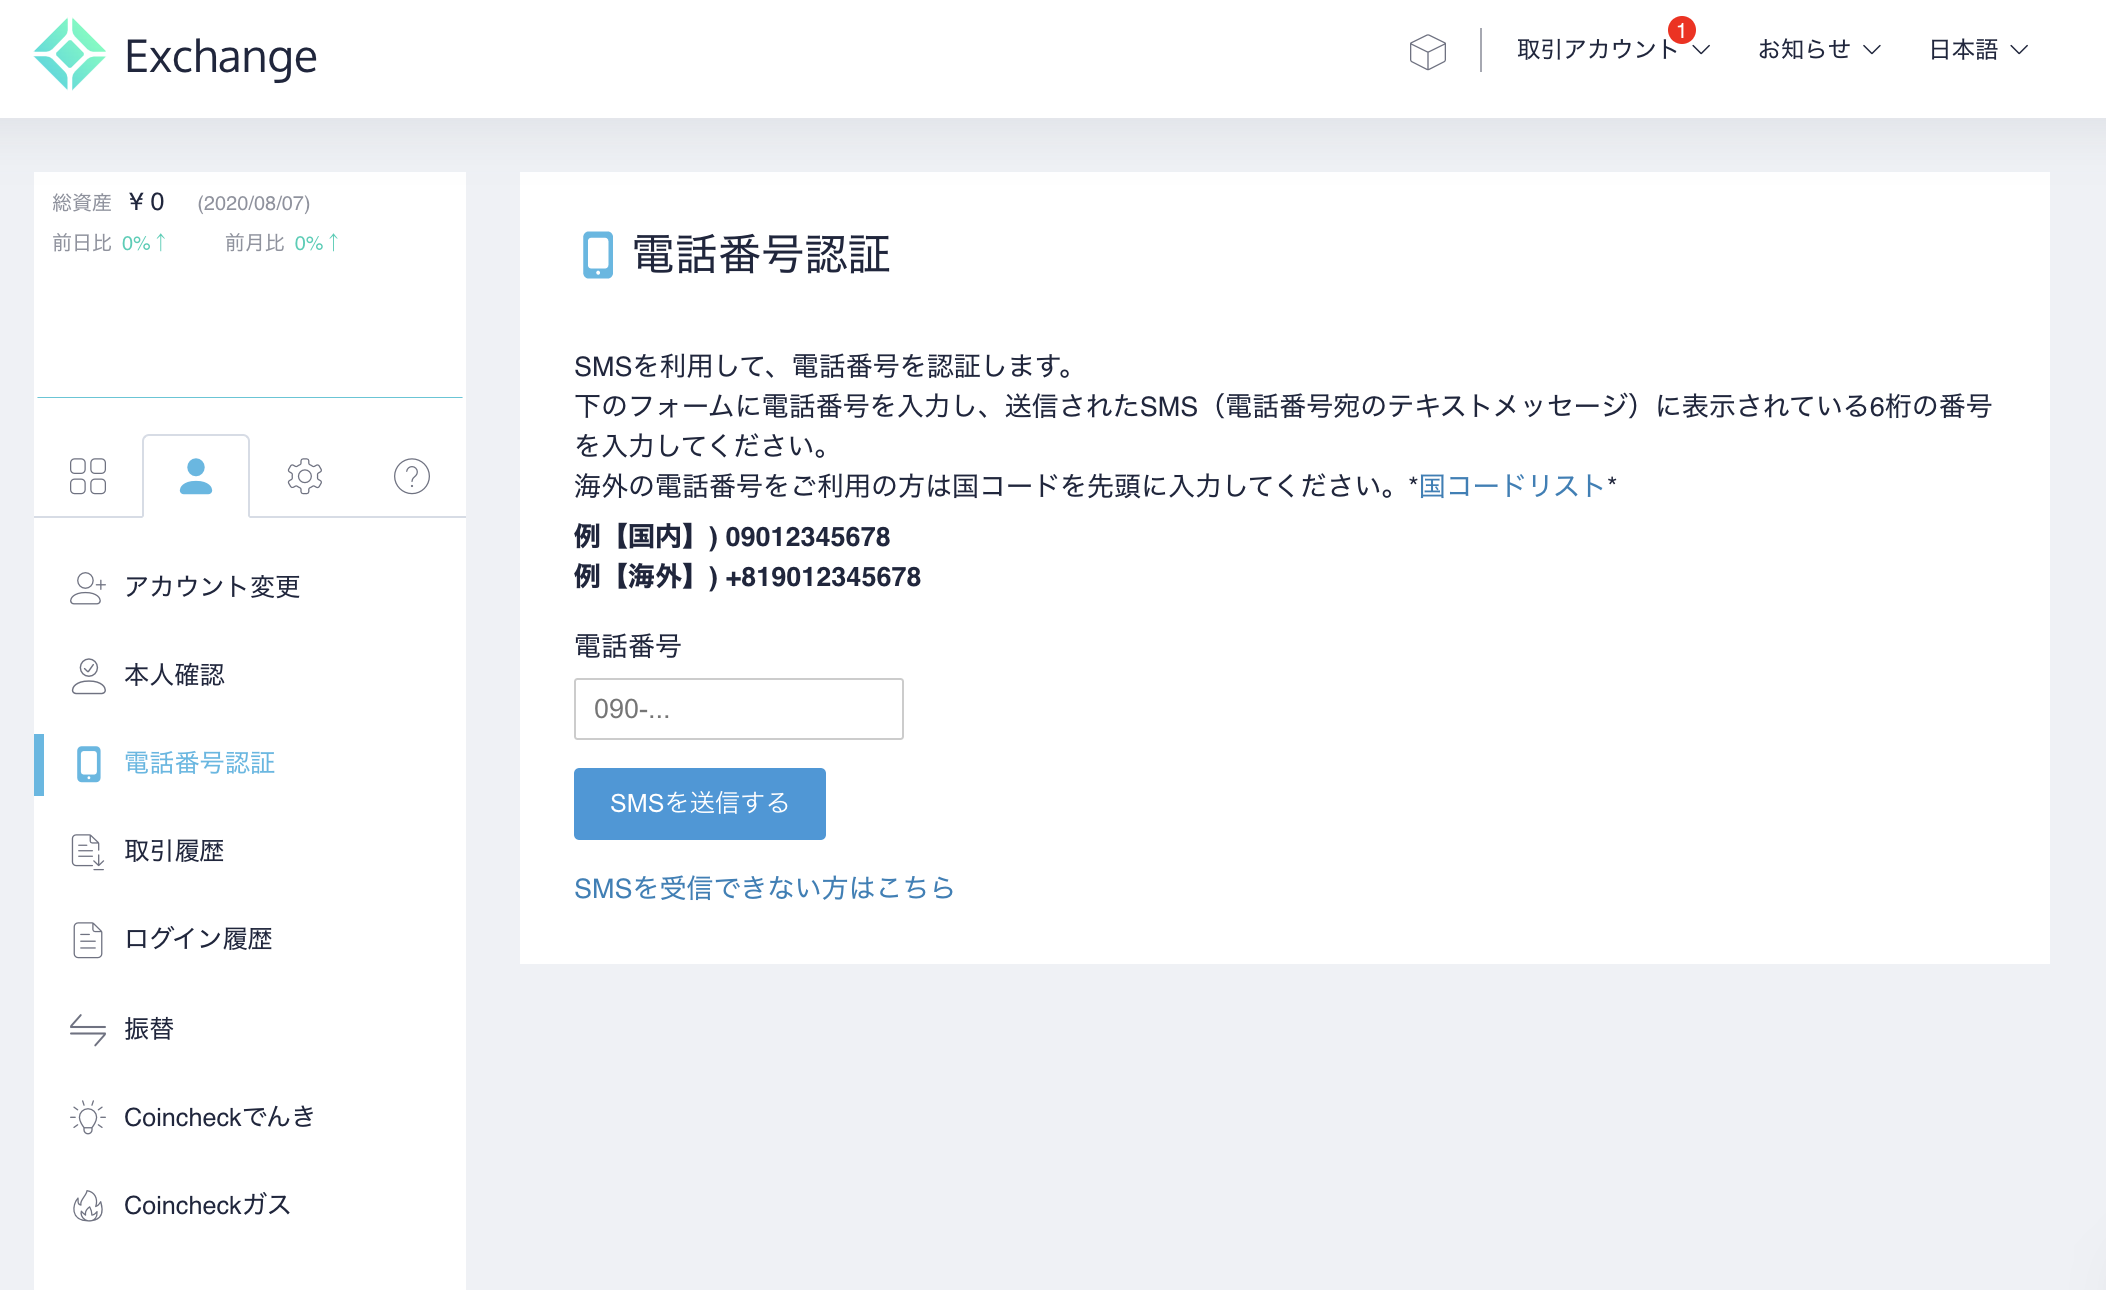This screenshot has width=2106, height=1290.
Task: Click example number +819012345678
Action: click(x=823, y=577)
